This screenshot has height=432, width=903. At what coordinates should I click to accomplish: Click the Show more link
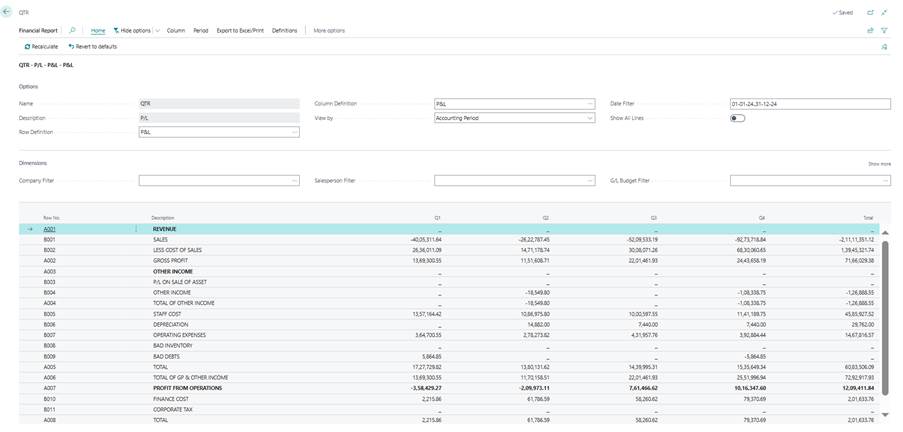[x=879, y=163]
